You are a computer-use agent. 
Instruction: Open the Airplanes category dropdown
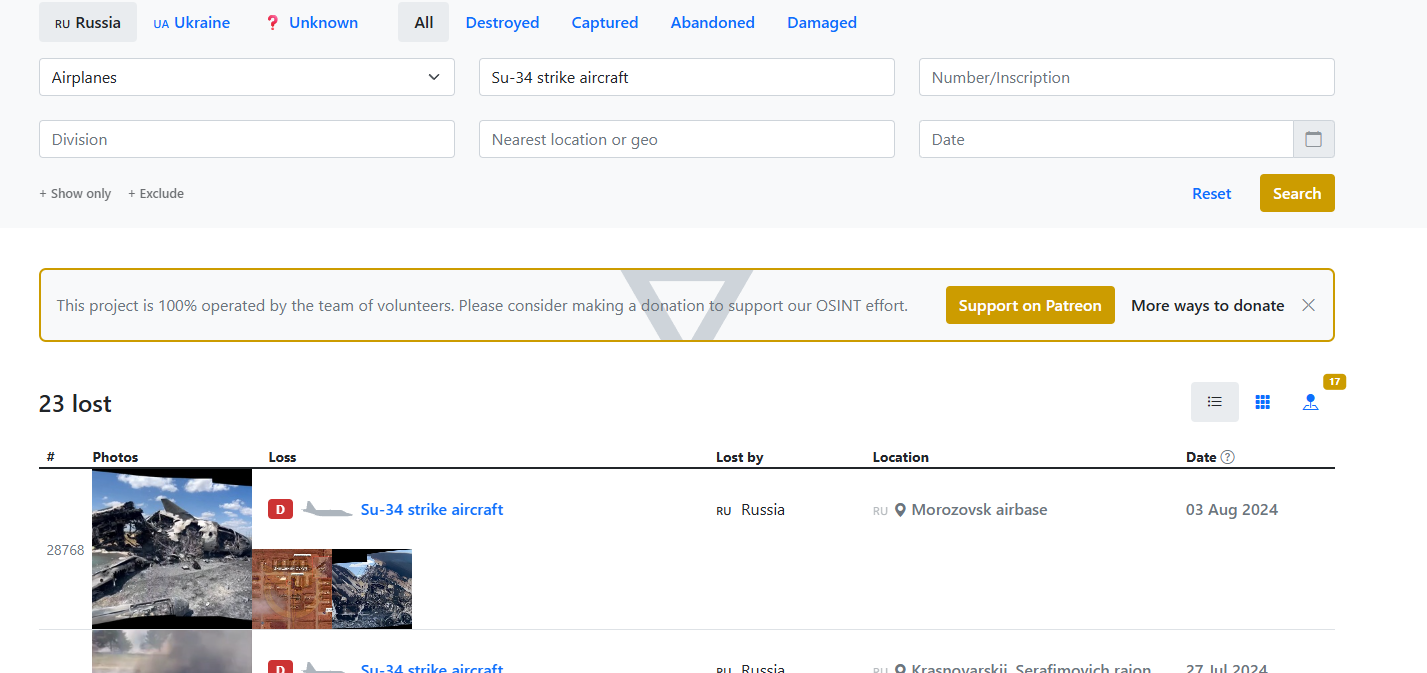247,77
